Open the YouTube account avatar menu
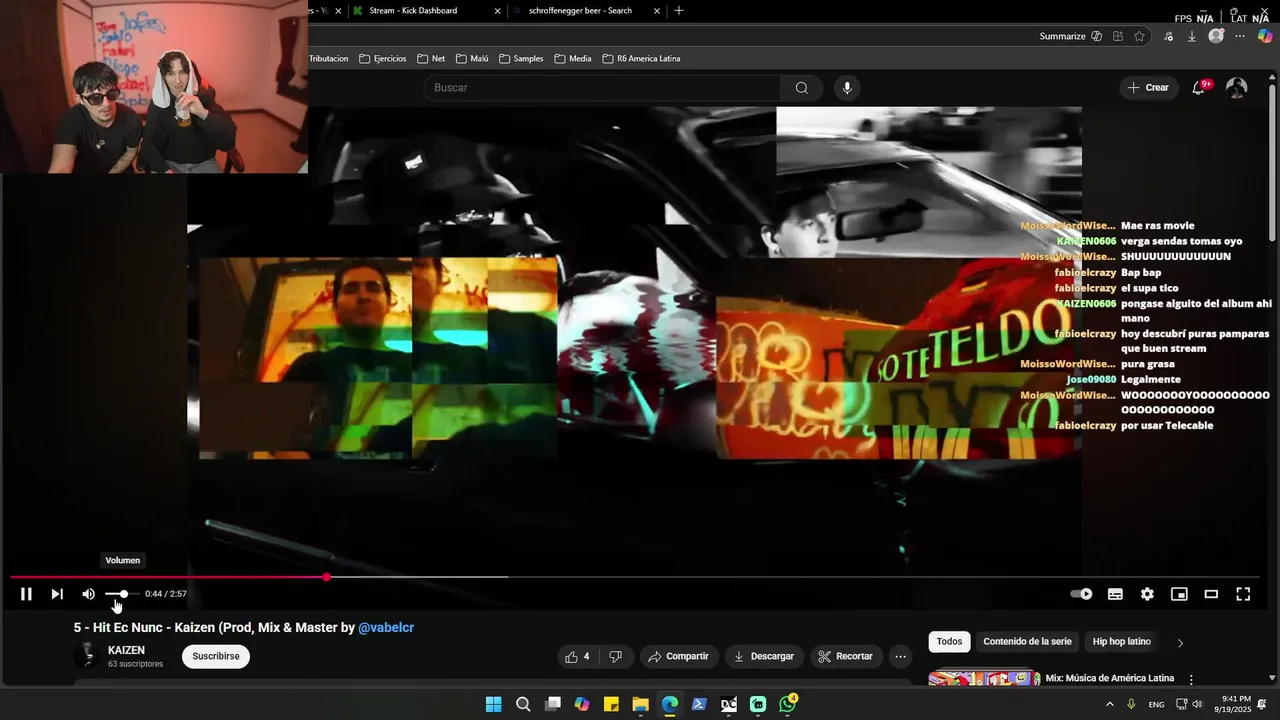The width and height of the screenshot is (1280, 720). (x=1237, y=88)
